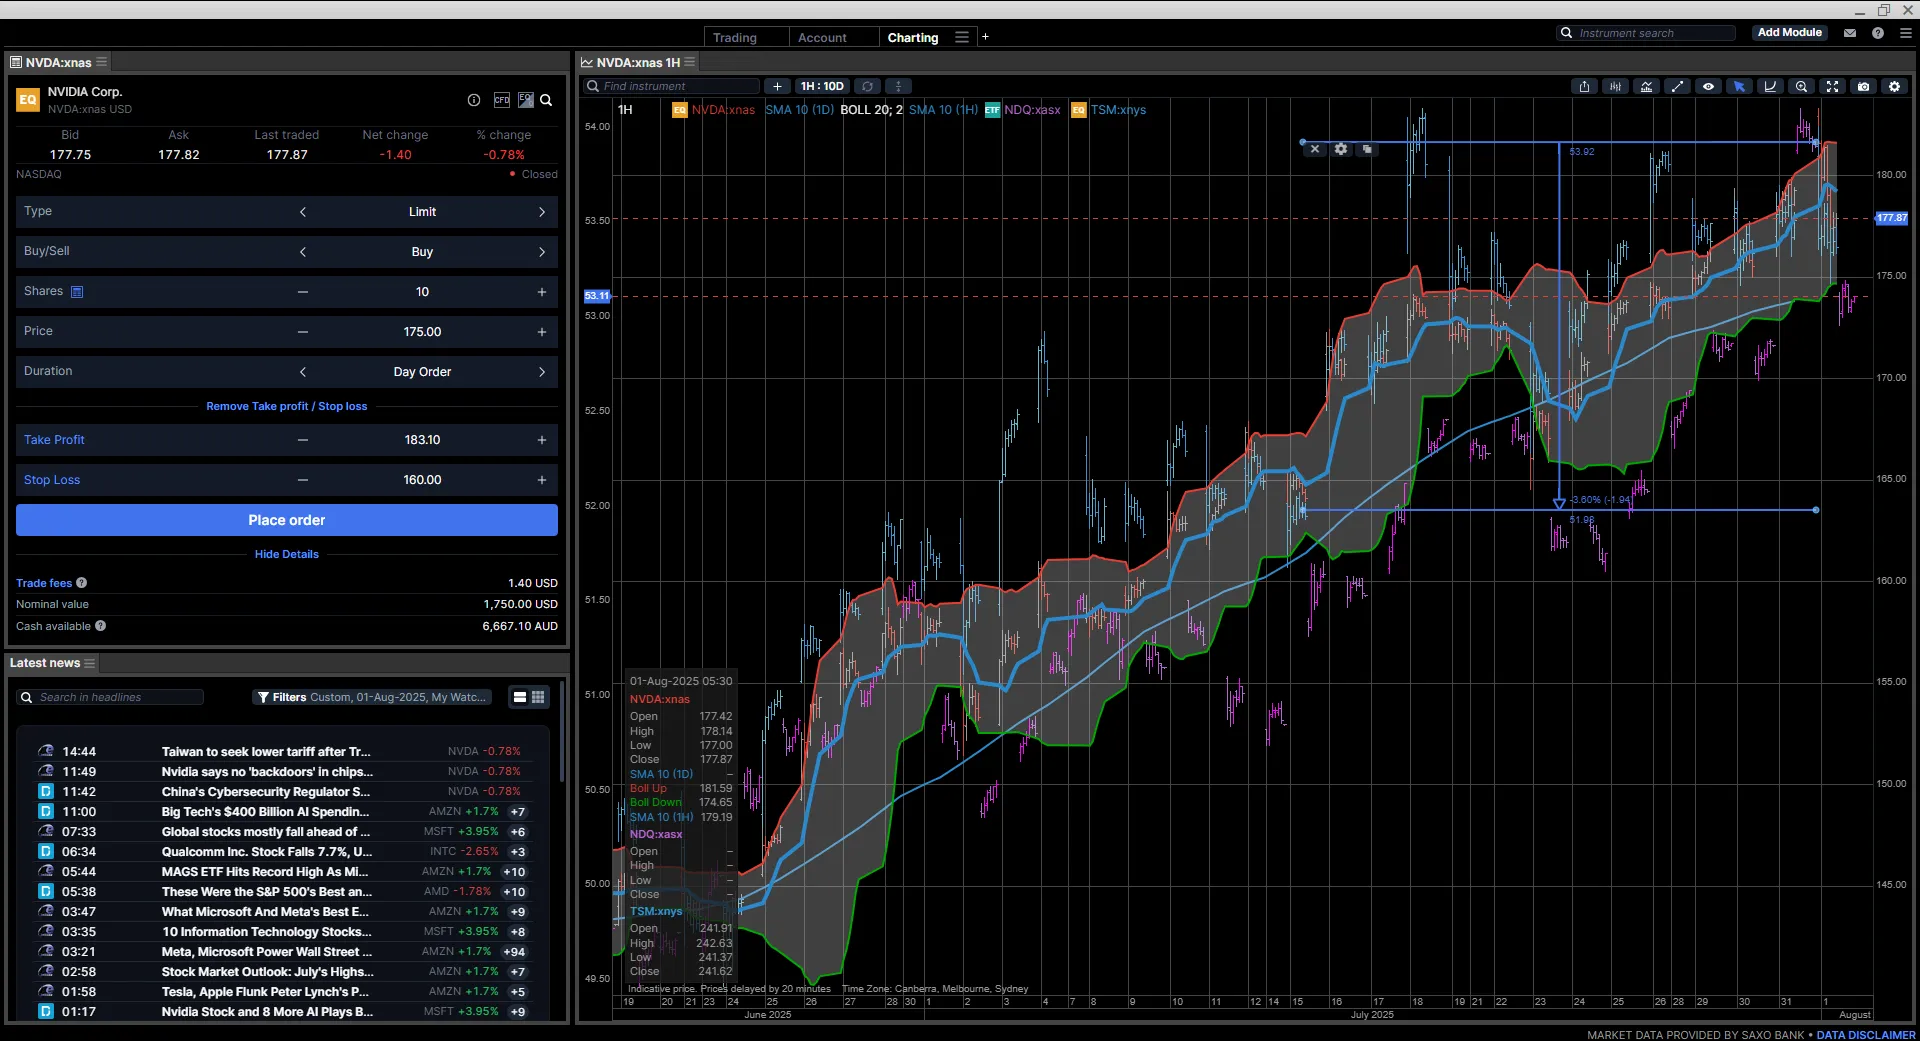Take a chart snapshot with camera icon

click(1863, 87)
